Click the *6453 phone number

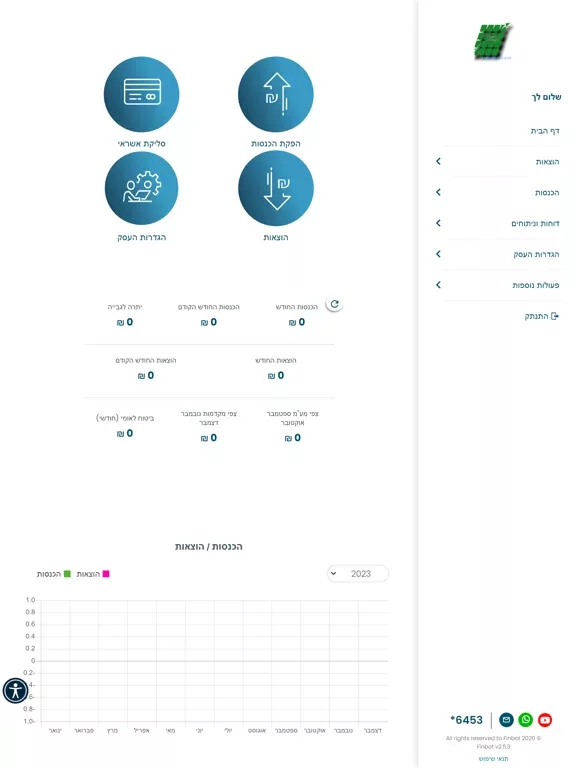pyautogui.click(x=467, y=720)
